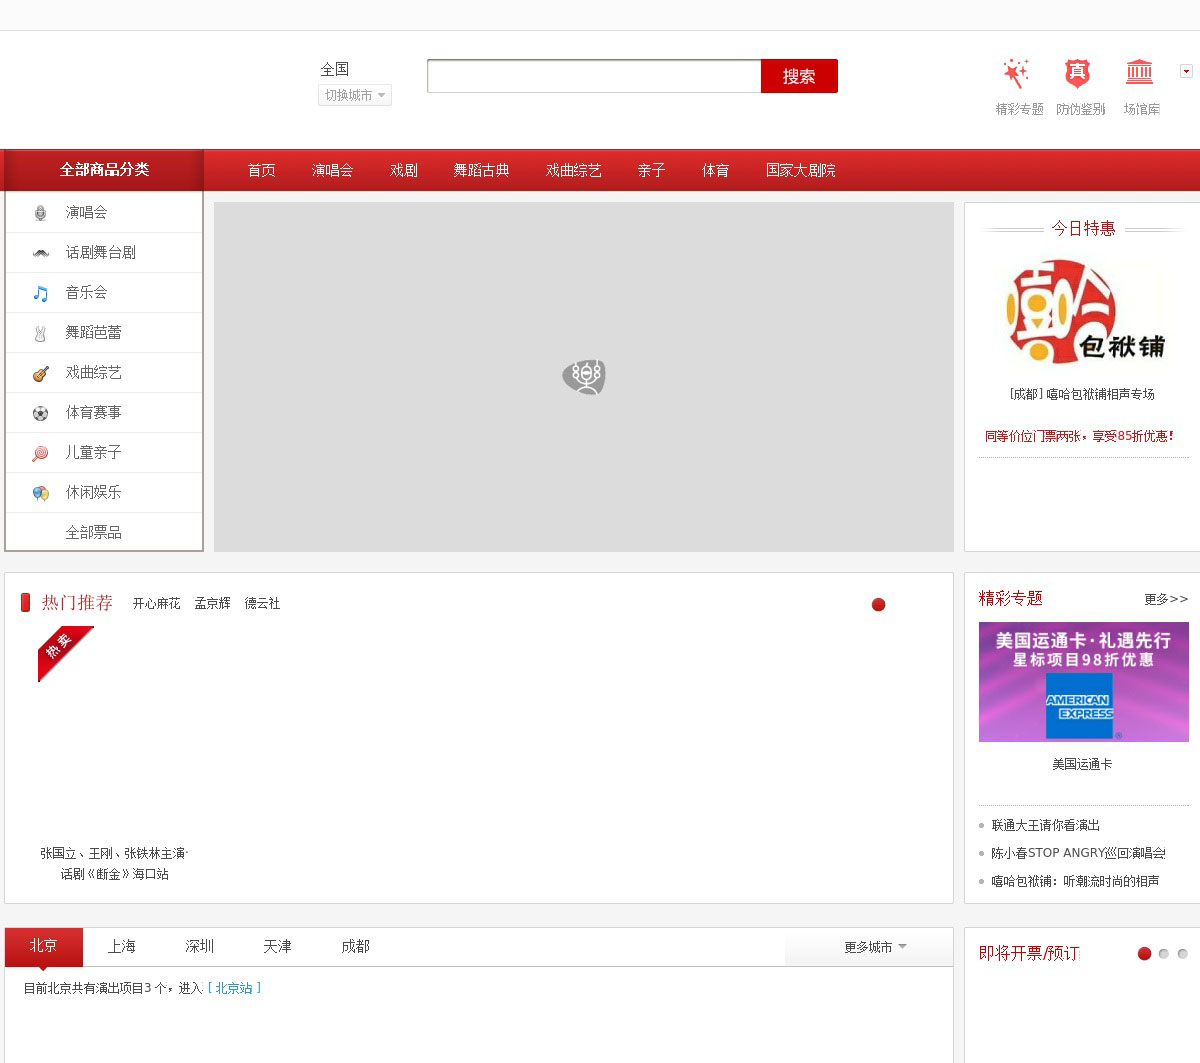Click the soccer ball icon for 体育赛事
The height and width of the screenshot is (1063, 1200).
40,413
